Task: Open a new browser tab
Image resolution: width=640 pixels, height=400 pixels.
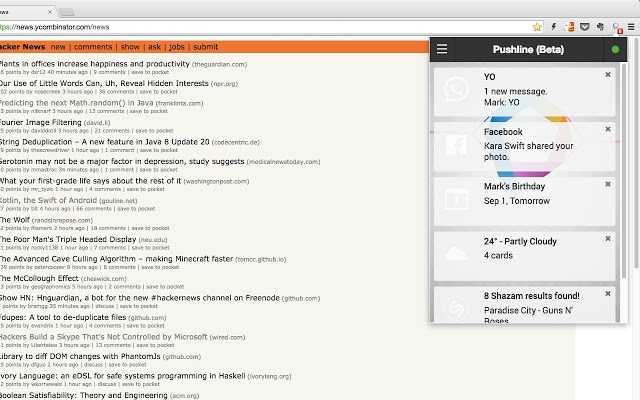Action: [x=67, y=12]
